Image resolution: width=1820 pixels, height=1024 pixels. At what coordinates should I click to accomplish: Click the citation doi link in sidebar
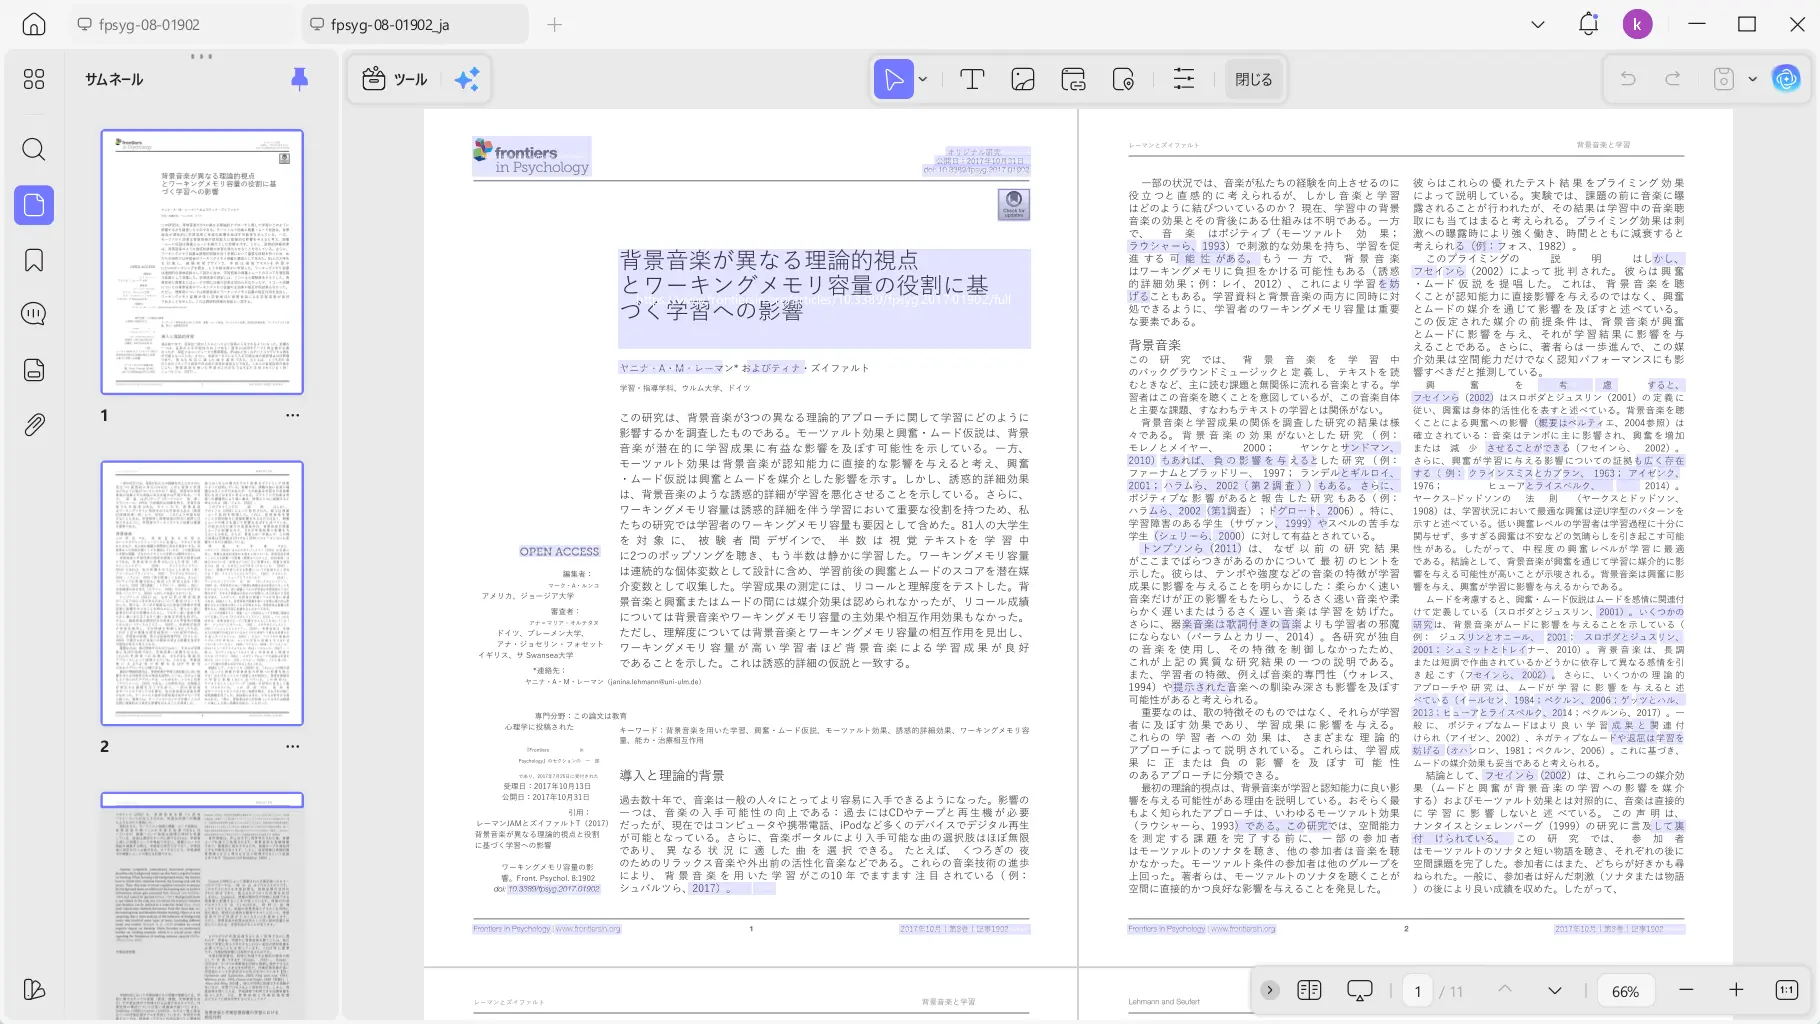tap(553, 889)
